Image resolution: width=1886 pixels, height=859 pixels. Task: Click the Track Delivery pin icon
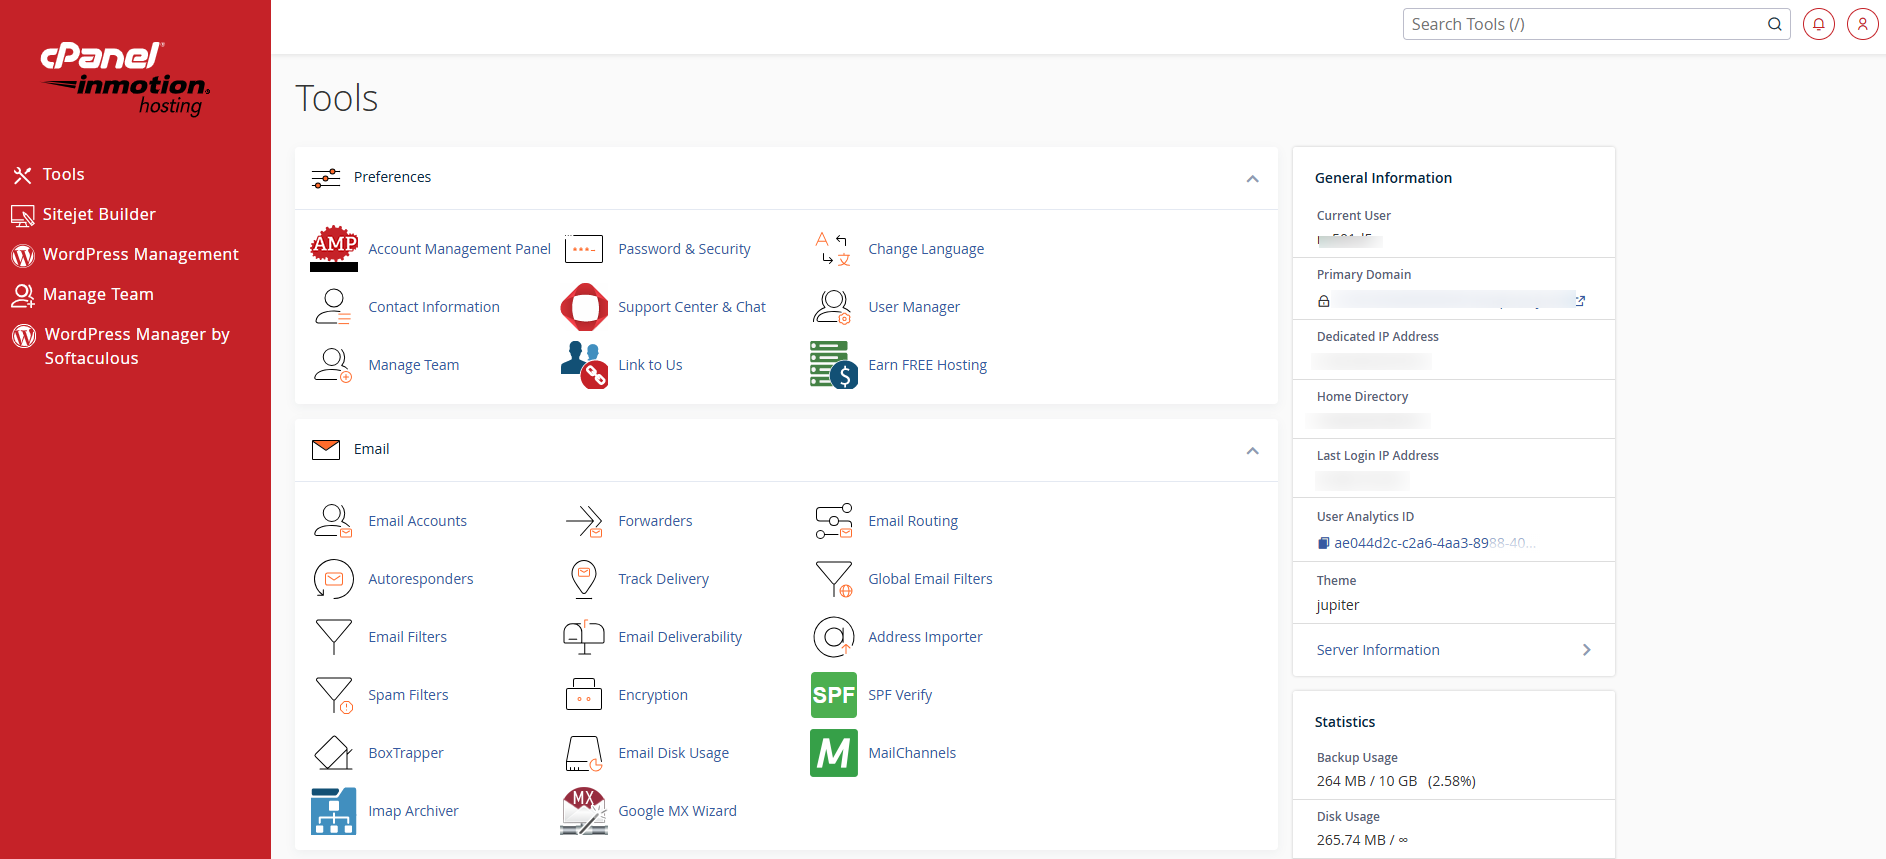[x=584, y=578]
